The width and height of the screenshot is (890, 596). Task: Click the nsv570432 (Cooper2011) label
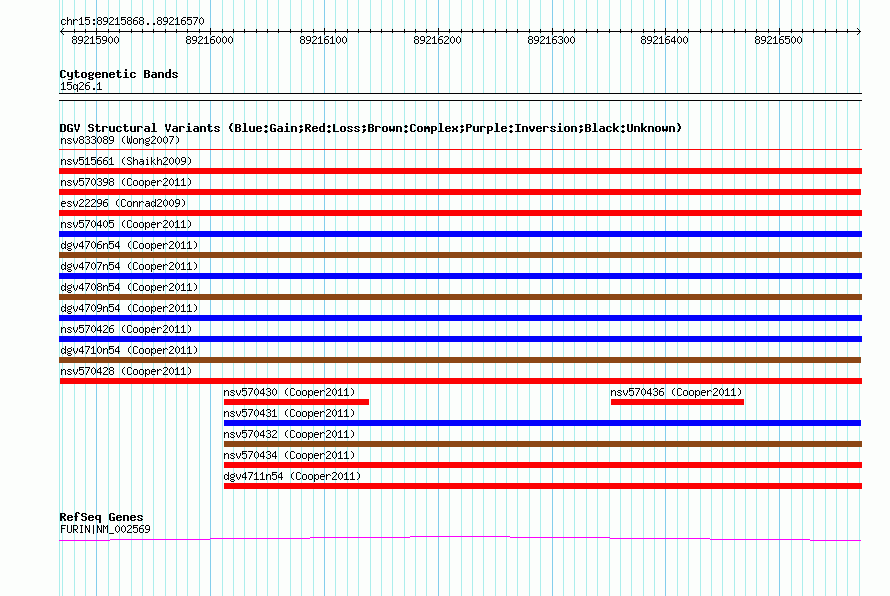289,434
